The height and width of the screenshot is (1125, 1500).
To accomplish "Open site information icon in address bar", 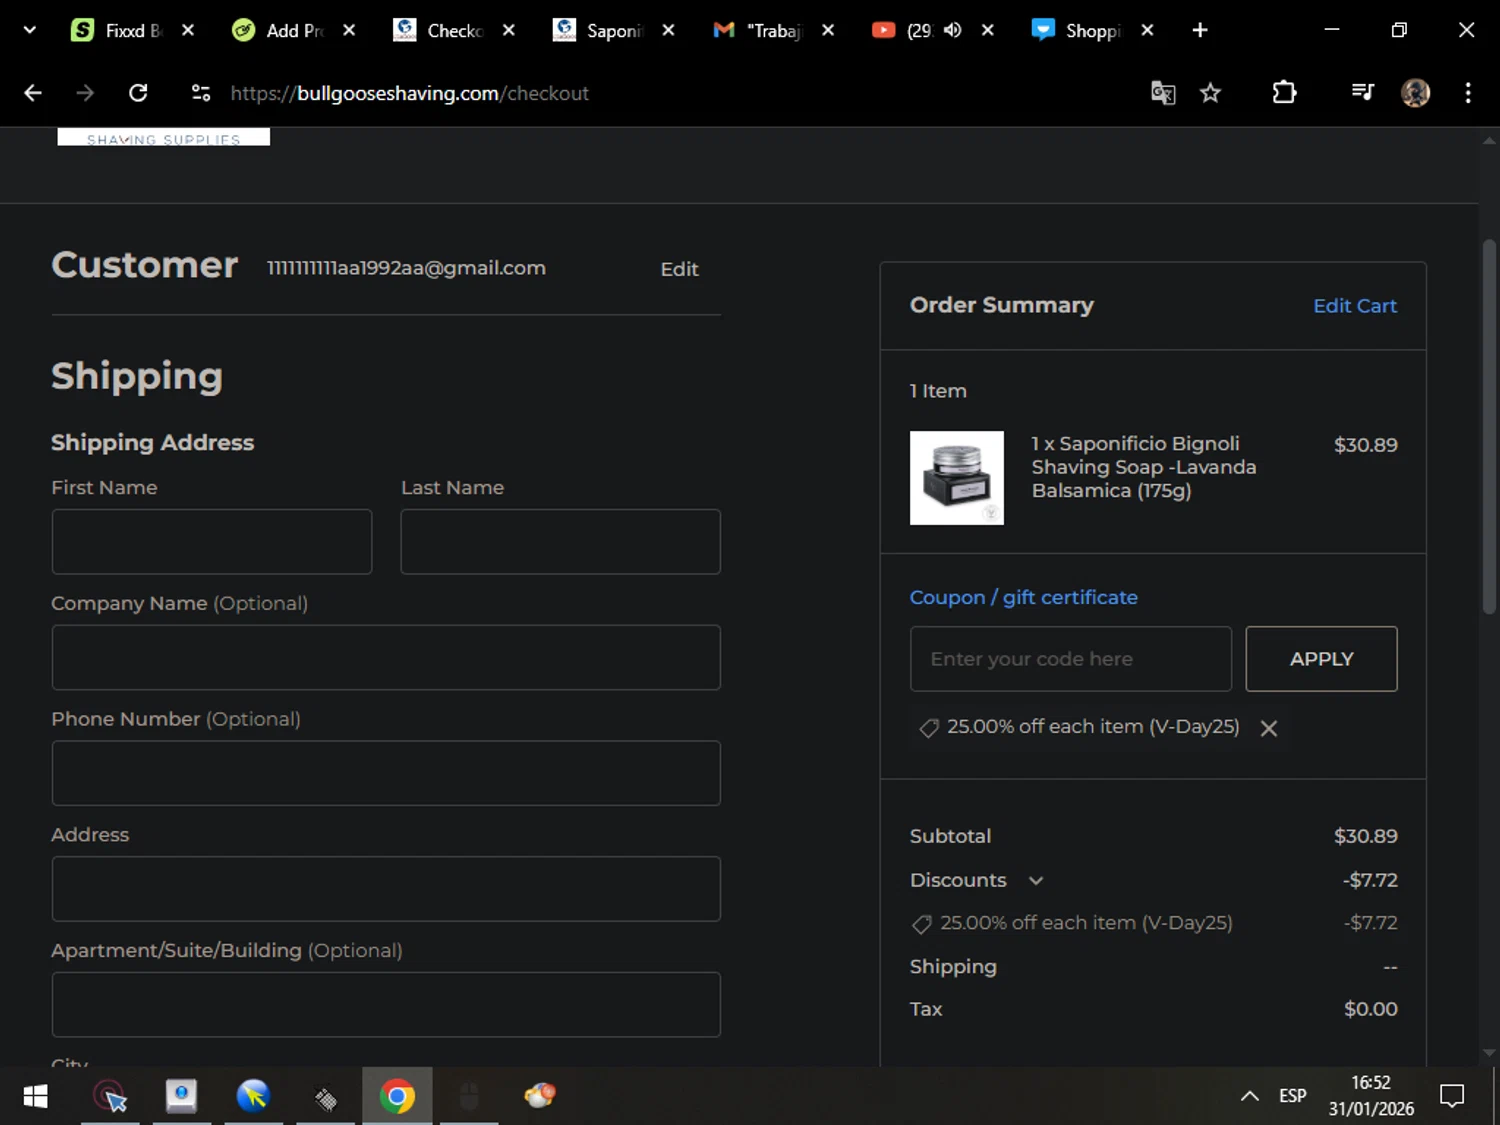I will (x=201, y=93).
